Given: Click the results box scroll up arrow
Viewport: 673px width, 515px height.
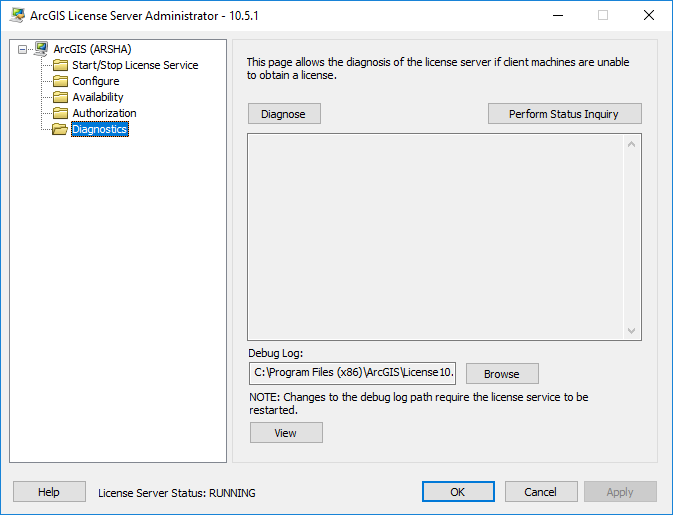Looking at the screenshot, I should tap(631, 145).
